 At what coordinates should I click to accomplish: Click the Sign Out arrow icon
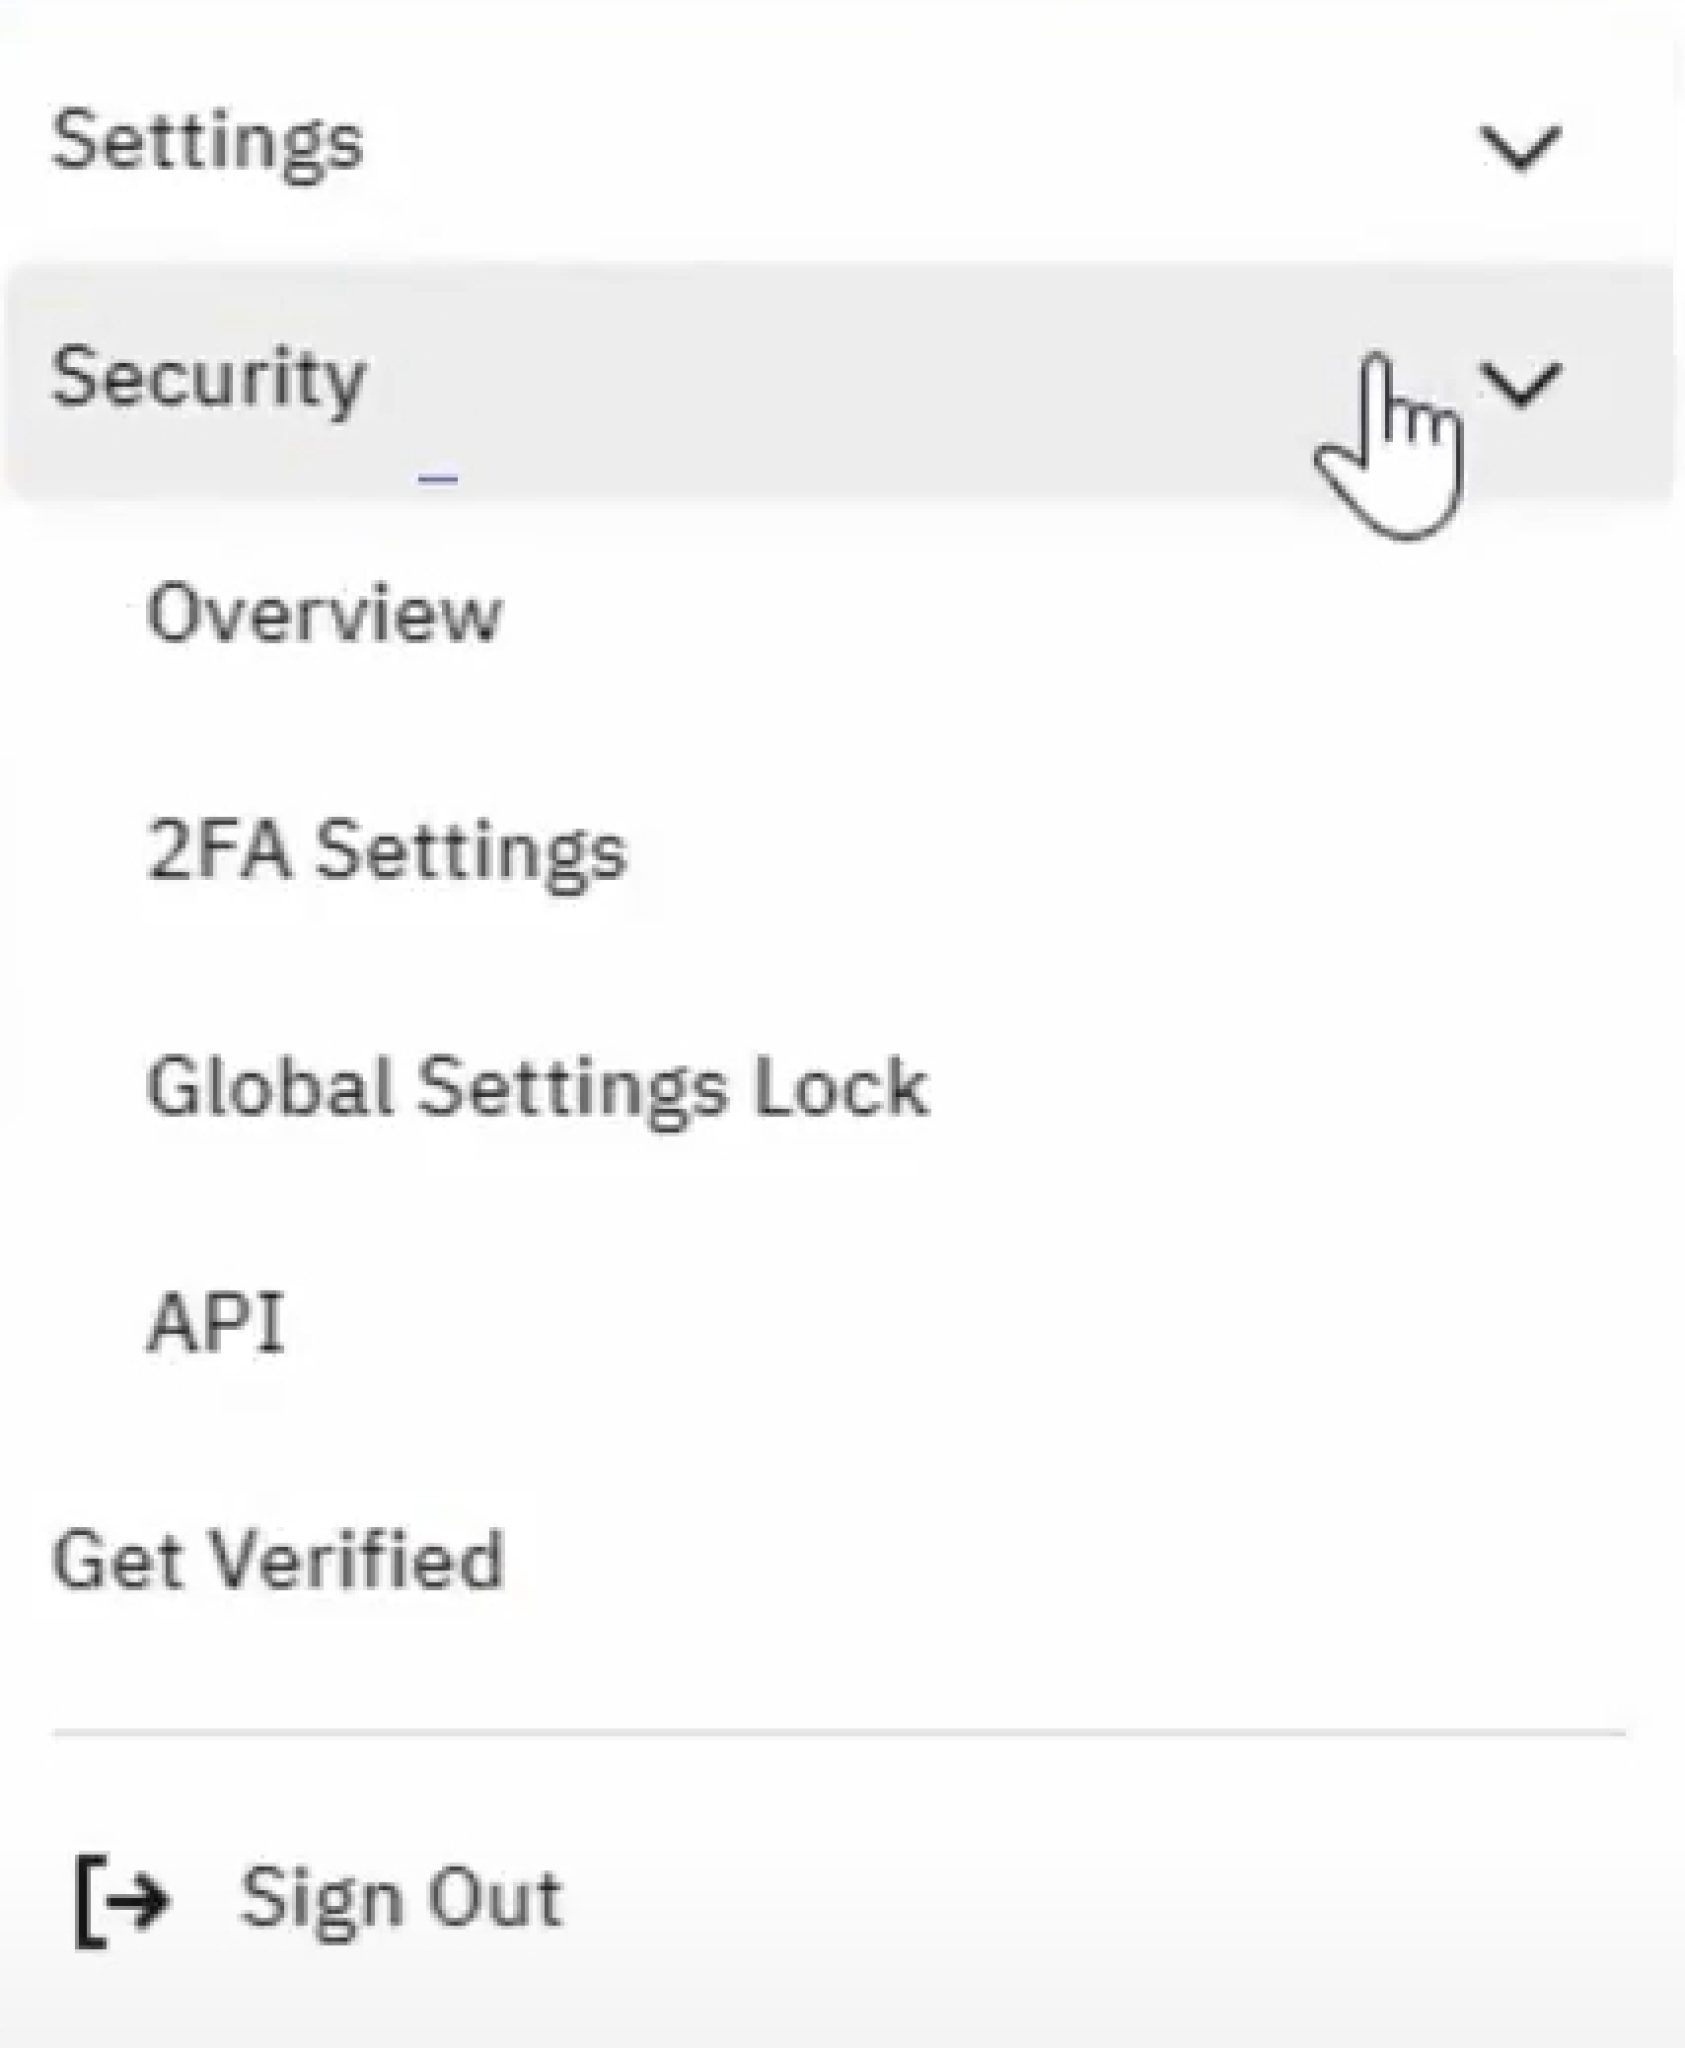(x=122, y=1899)
